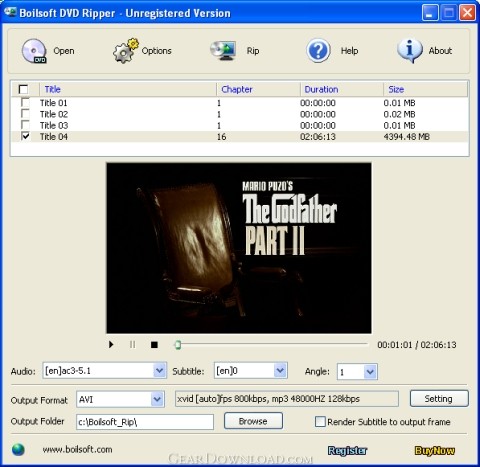Toggle the select-all checkbox in the header
Viewport: 480px width, 467px height.
(23, 89)
